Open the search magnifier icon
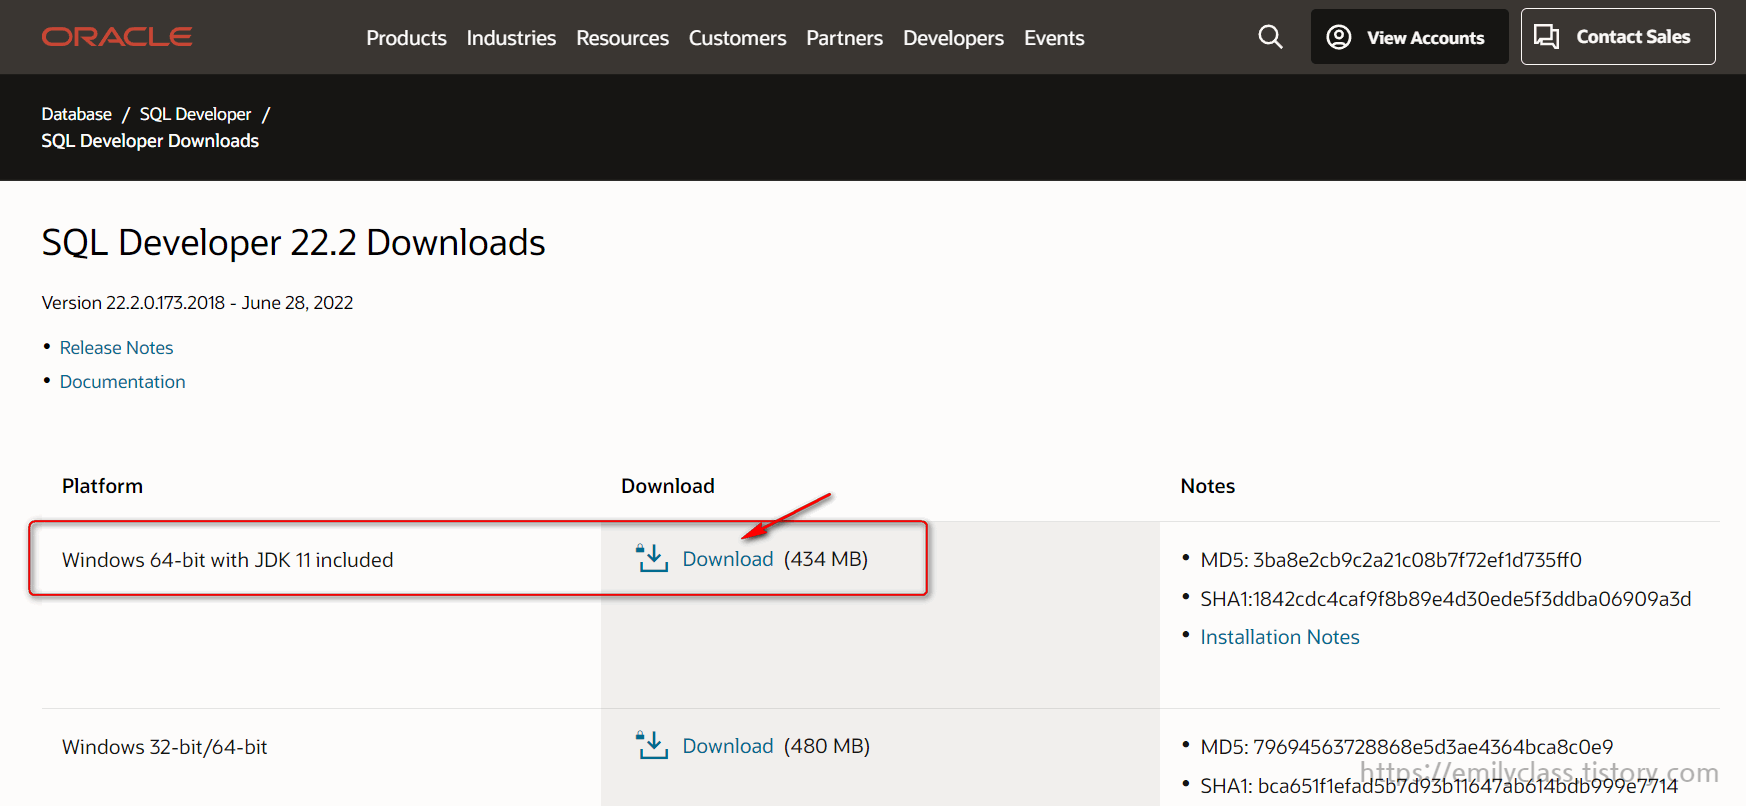 1270,37
